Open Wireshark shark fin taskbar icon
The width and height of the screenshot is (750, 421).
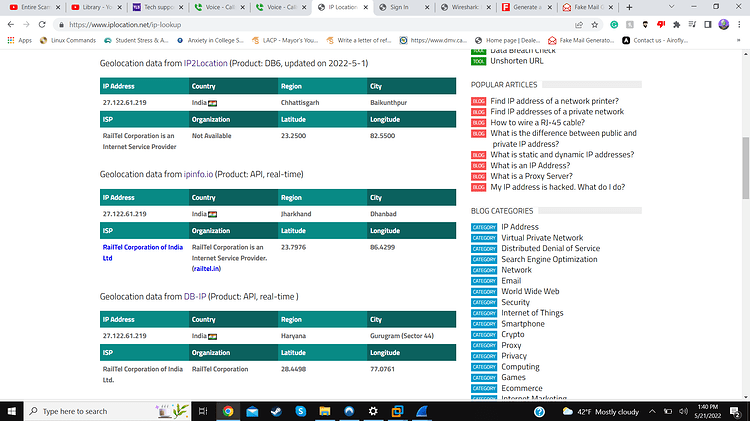click(x=421, y=411)
